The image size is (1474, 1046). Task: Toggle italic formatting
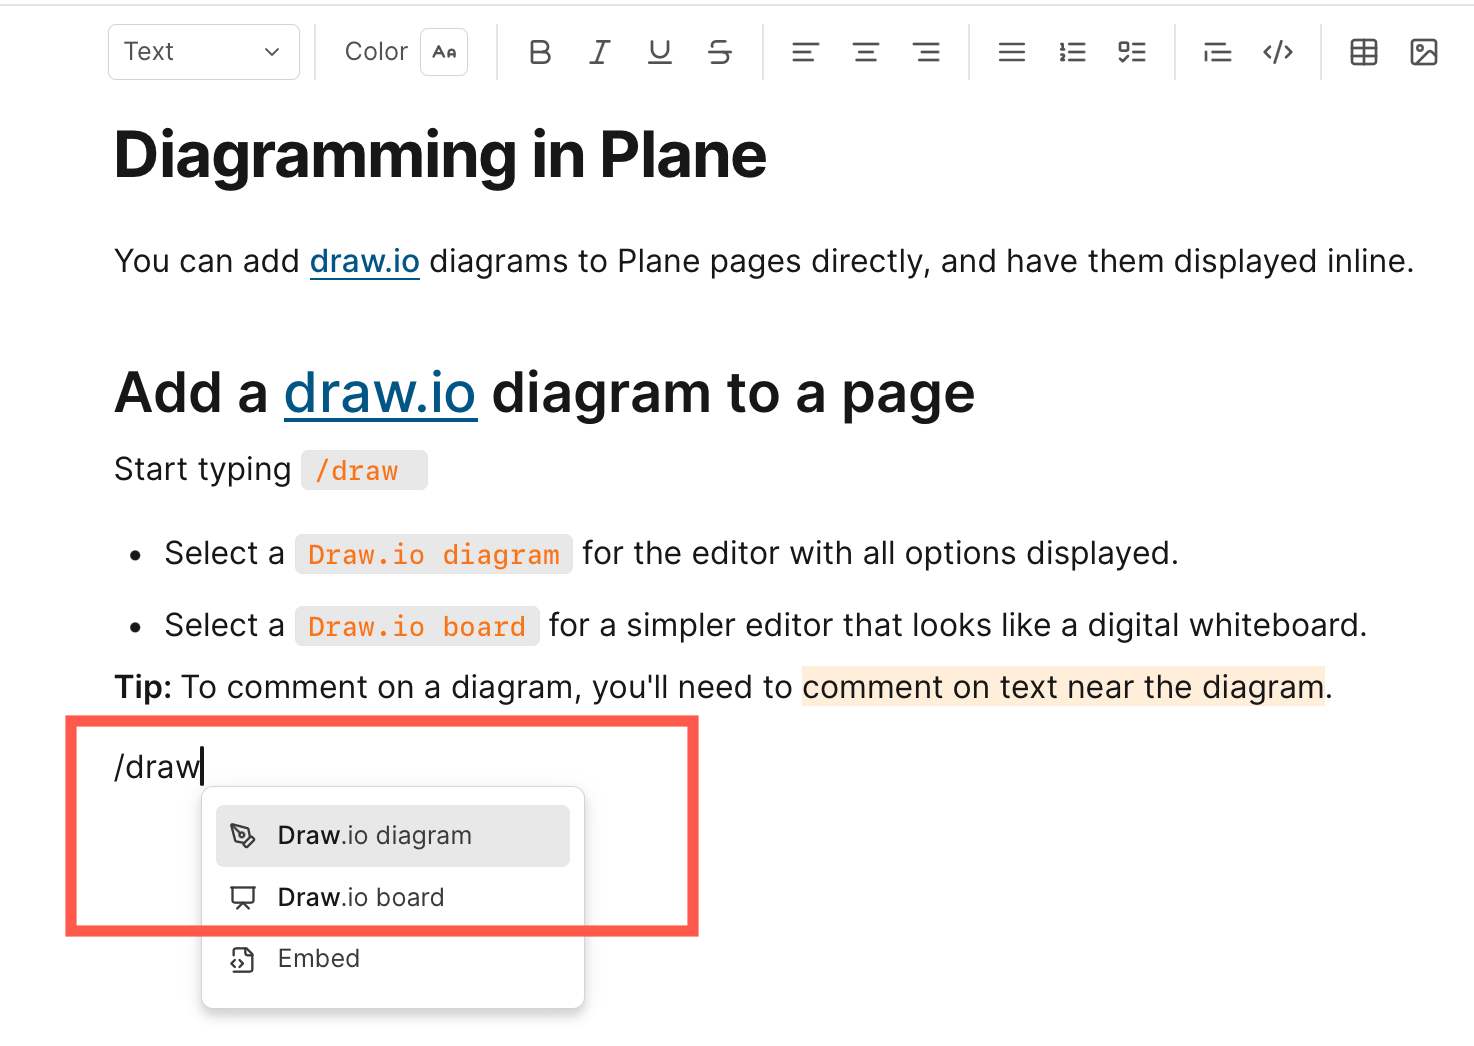[600, 52]
